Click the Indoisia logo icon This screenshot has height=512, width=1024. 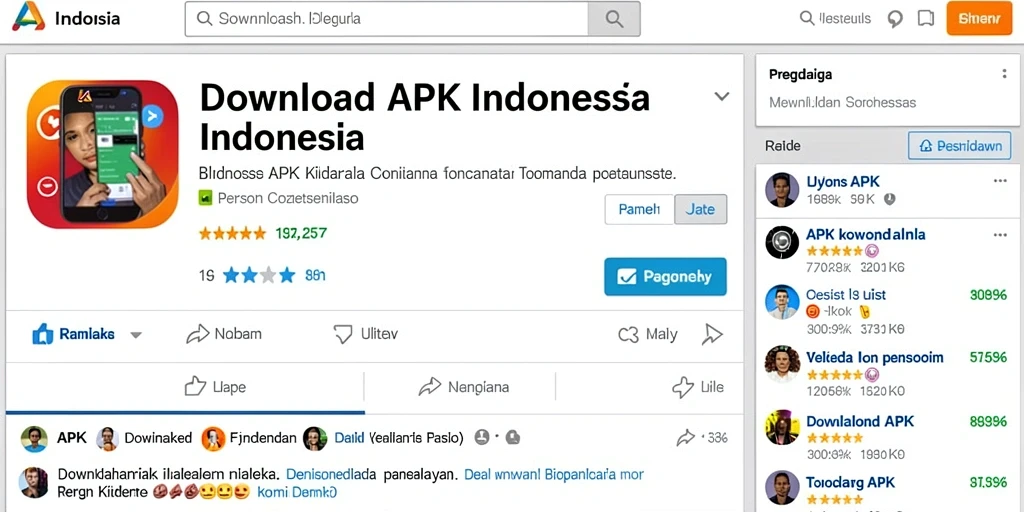[x=28, y=17]
